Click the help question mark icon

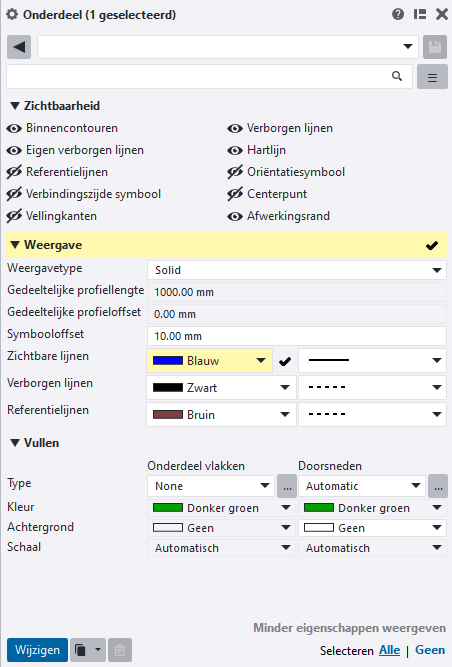[x=398, y=14]
